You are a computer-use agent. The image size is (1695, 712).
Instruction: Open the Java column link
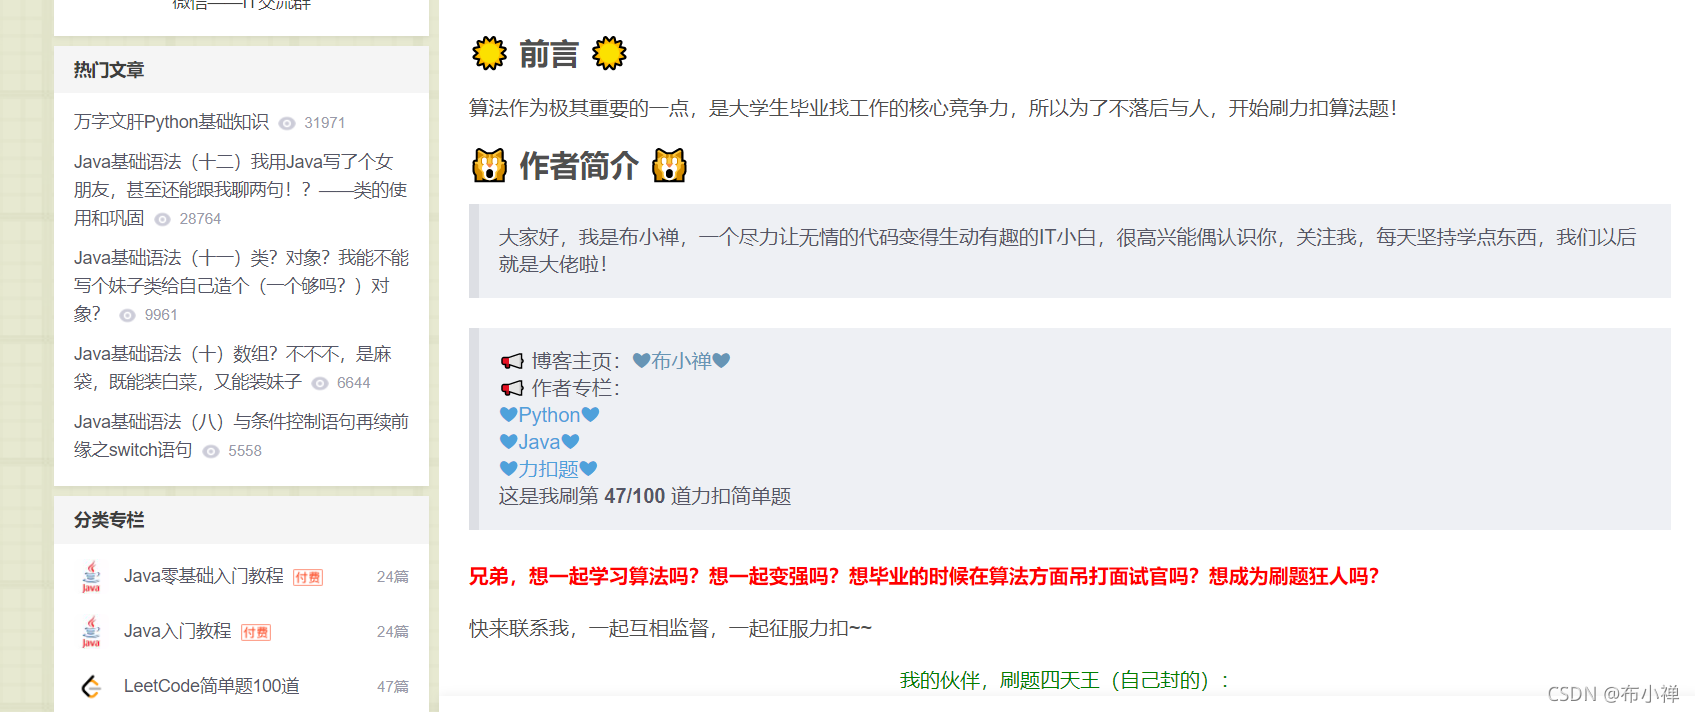[x=539, y=442]
